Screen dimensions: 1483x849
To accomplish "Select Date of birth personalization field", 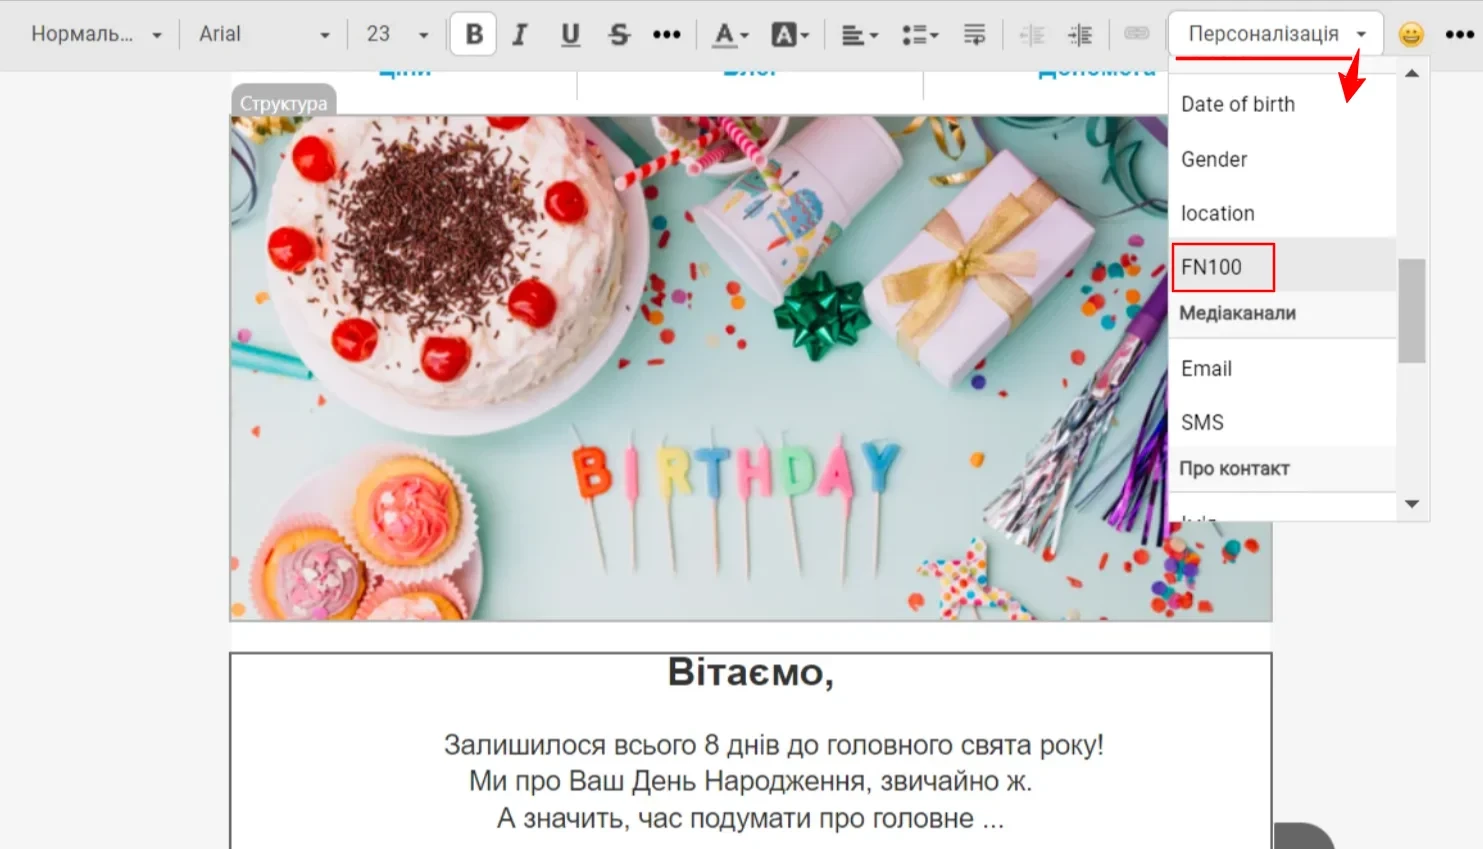I will pos(1282,104).
